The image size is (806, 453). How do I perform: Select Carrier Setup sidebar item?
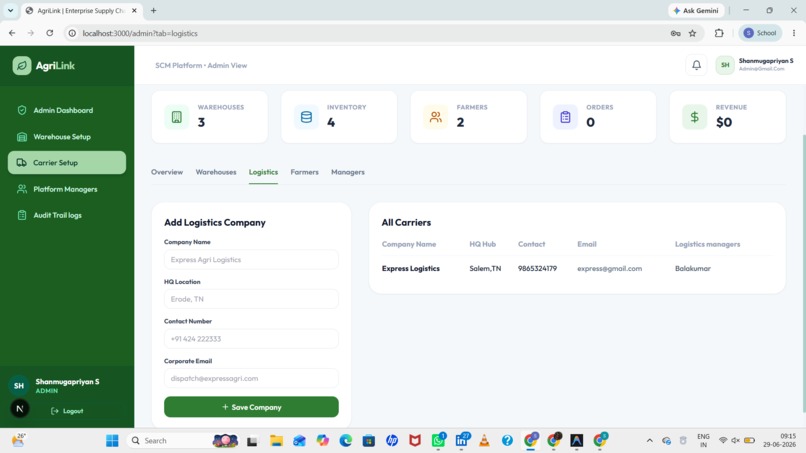[x=67, y=162]
